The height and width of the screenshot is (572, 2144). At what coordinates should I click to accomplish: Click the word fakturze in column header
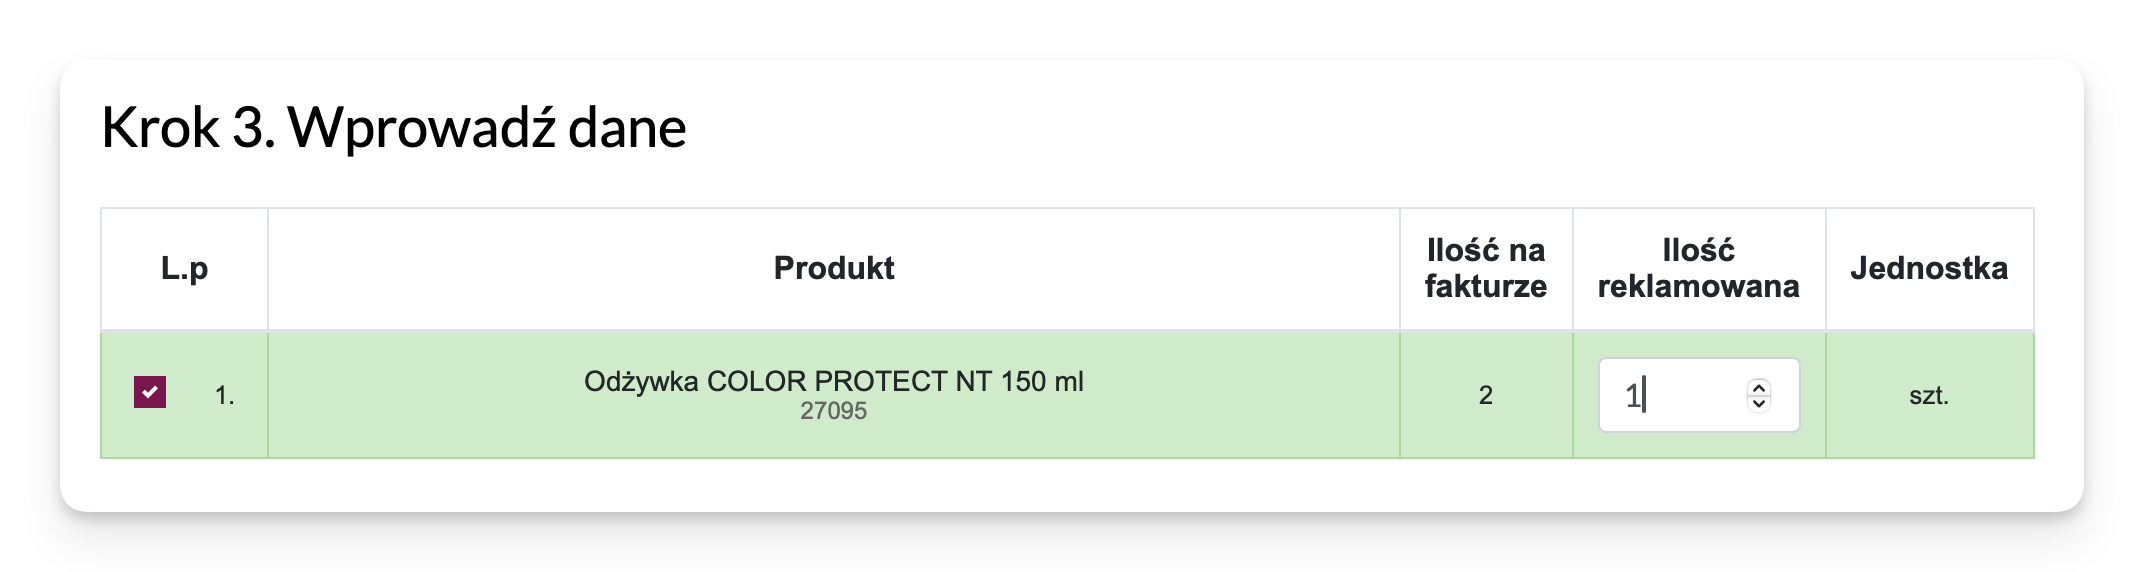(x=1485, y=287)
